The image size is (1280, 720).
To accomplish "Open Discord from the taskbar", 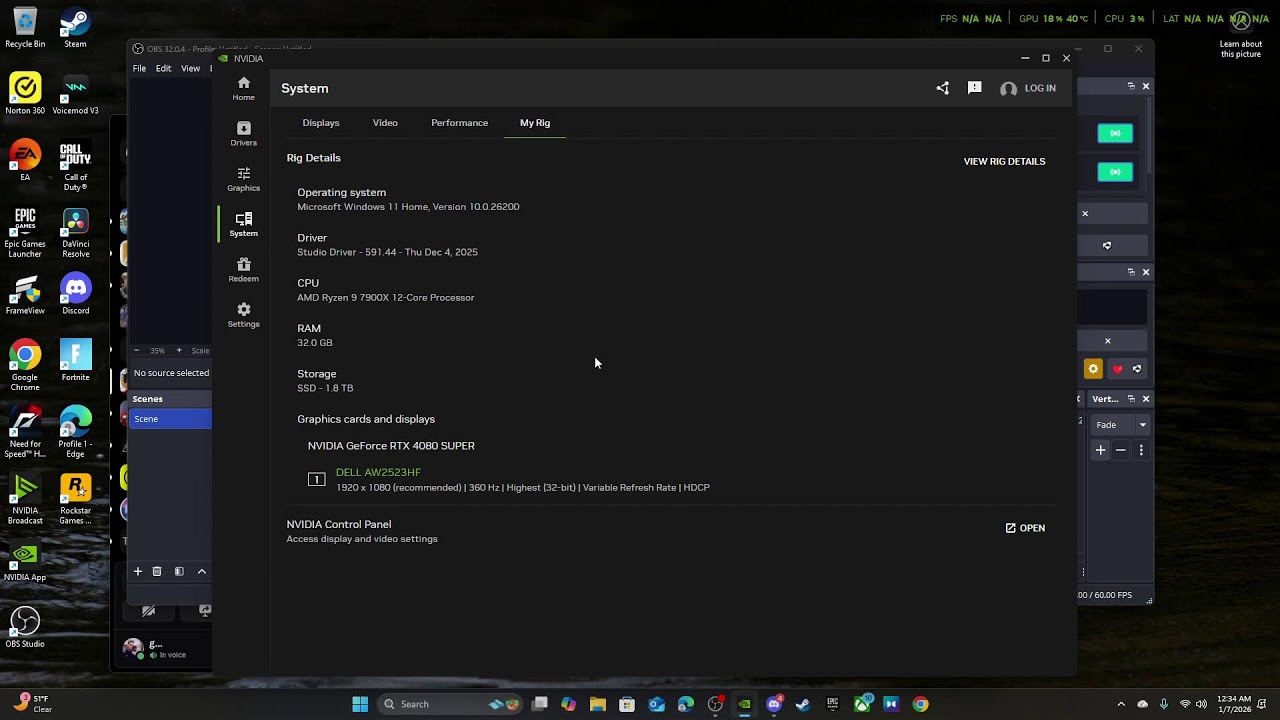I will tap(773, 704).
